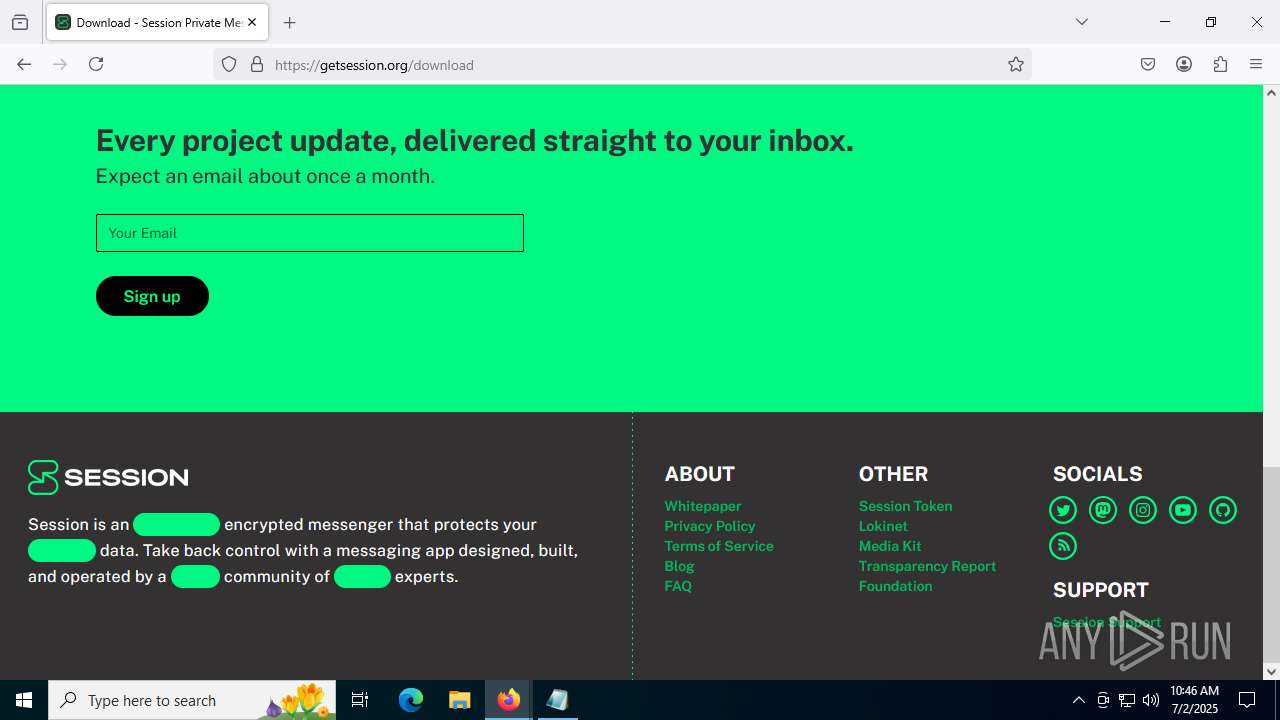Open recent browsing with the Firefox View icon

click(20, 22)
